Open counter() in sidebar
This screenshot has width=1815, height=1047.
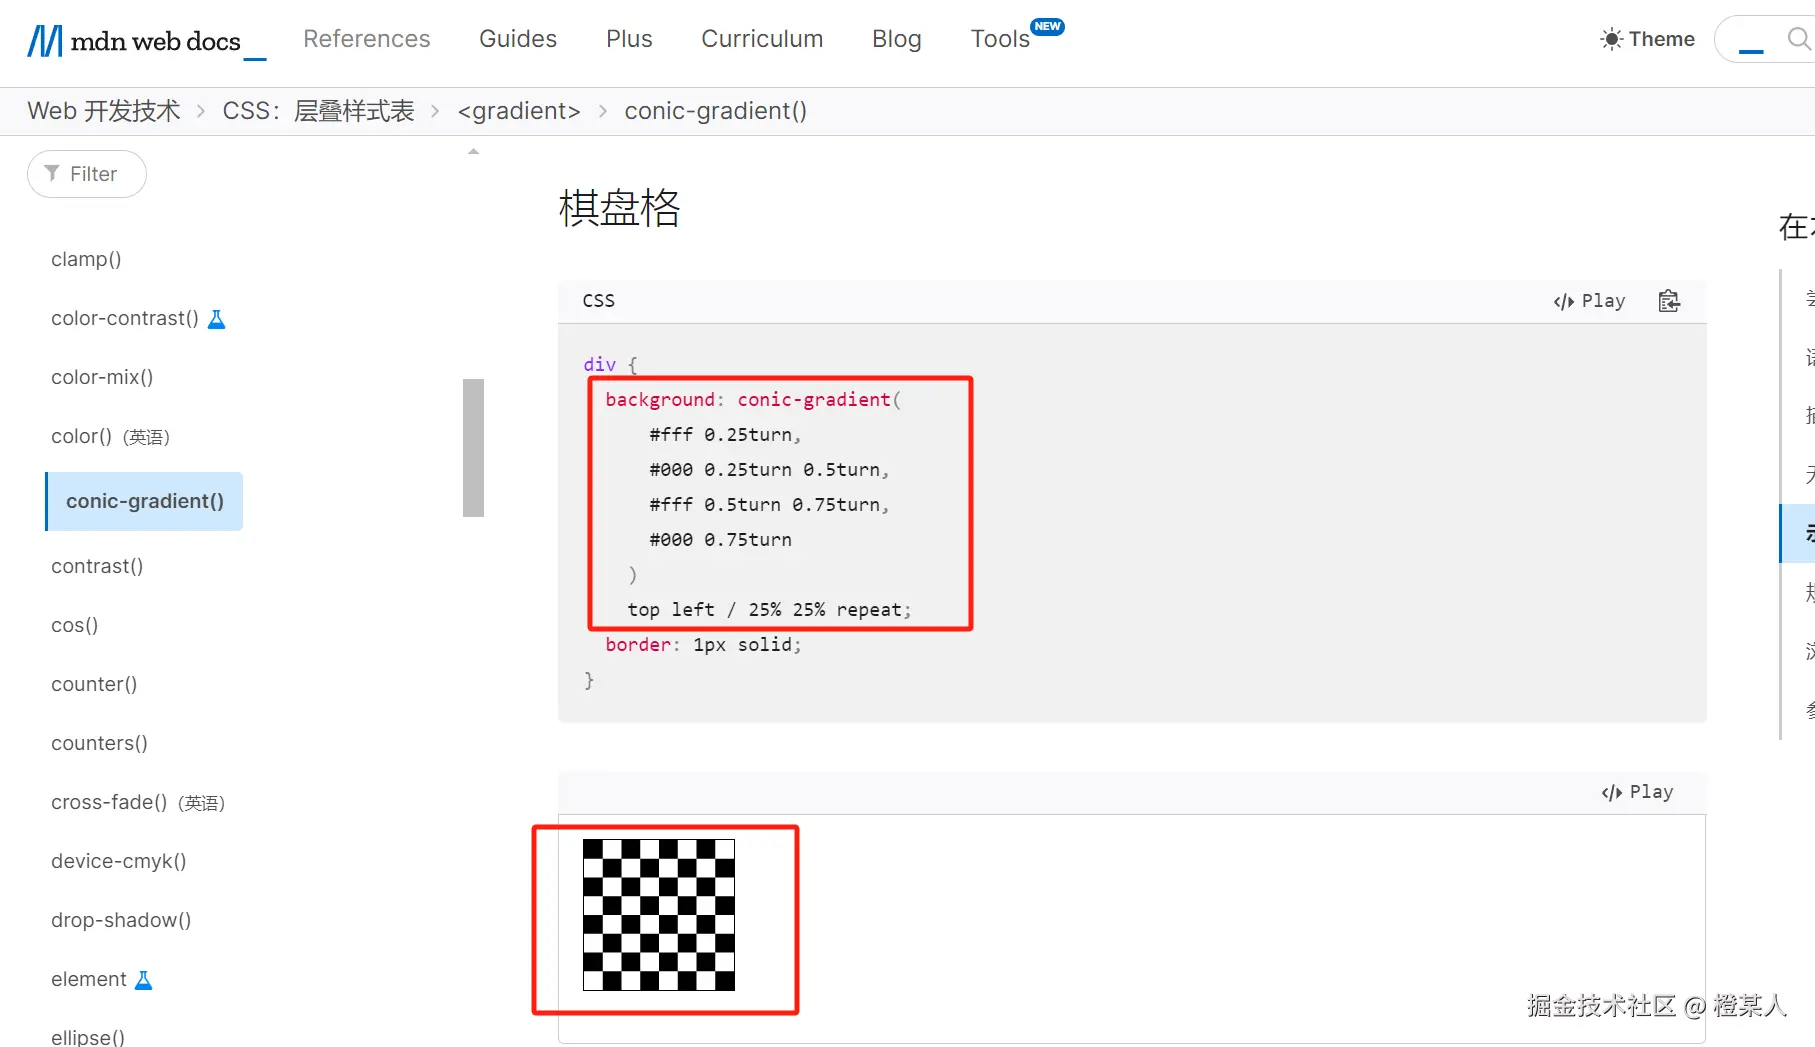(94, 684)
